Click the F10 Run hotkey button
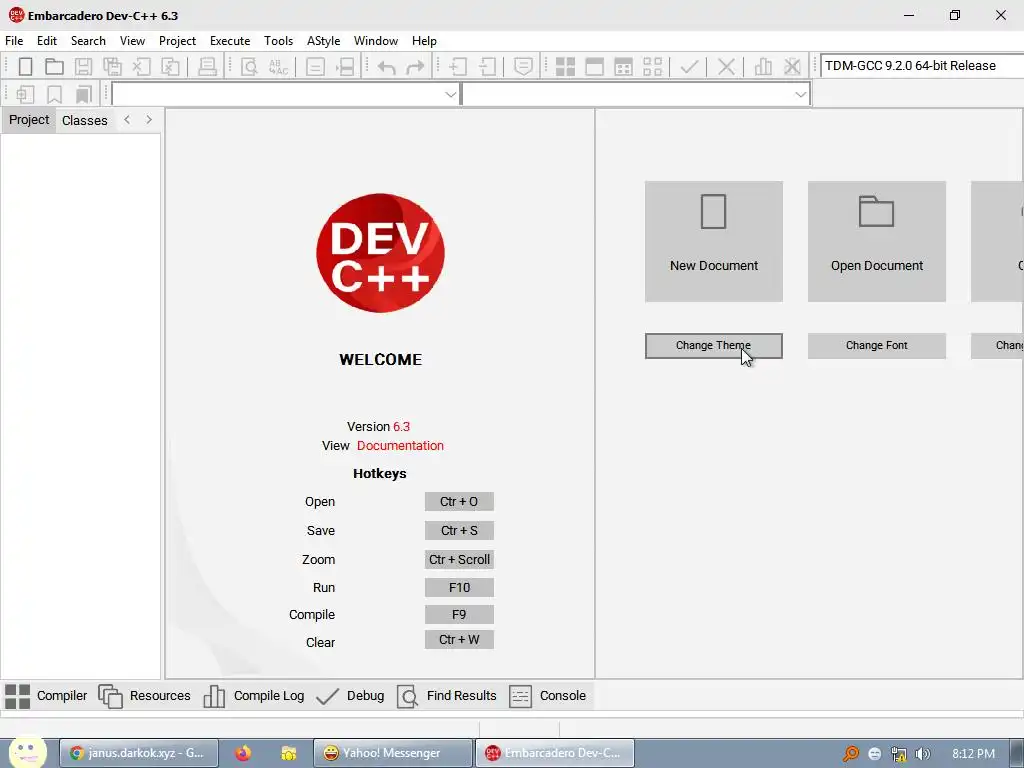 pos(459,588)
